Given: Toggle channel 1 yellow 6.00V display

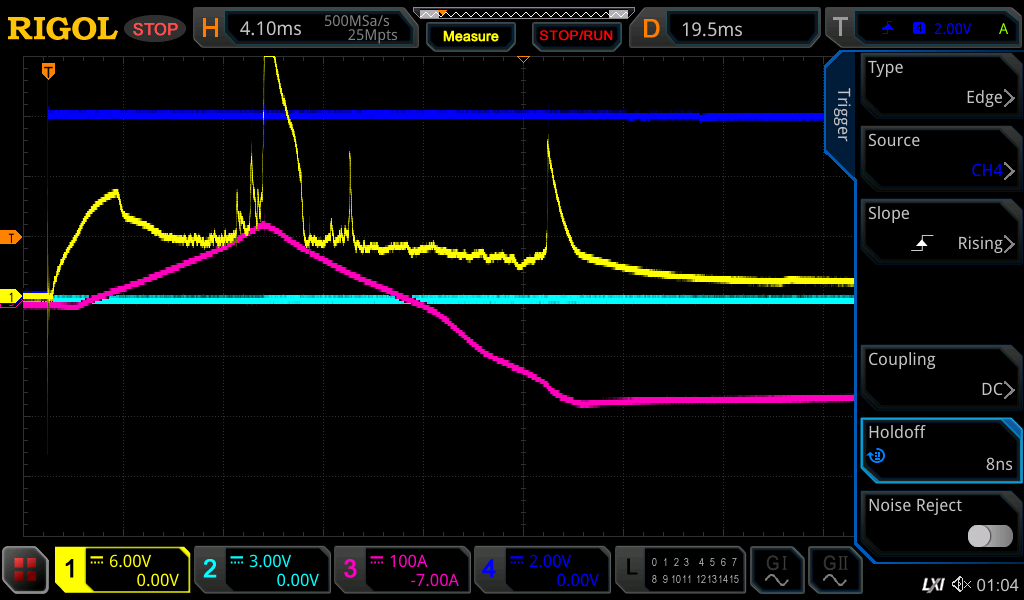Looking at the screenshot, I should (122, 570).
